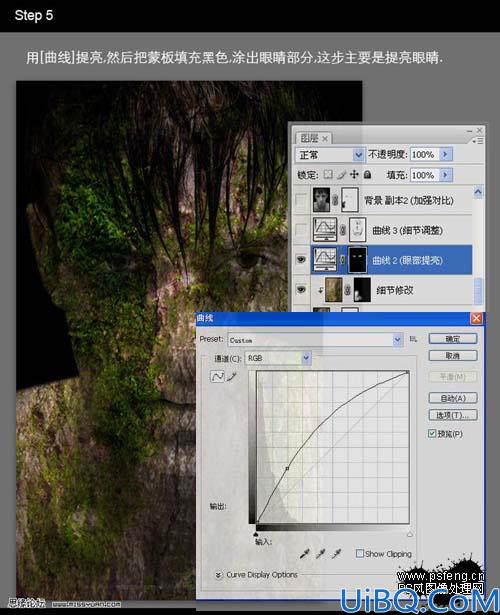
Task: Click the top-right curve end point
Action: [x=408, y=372]
